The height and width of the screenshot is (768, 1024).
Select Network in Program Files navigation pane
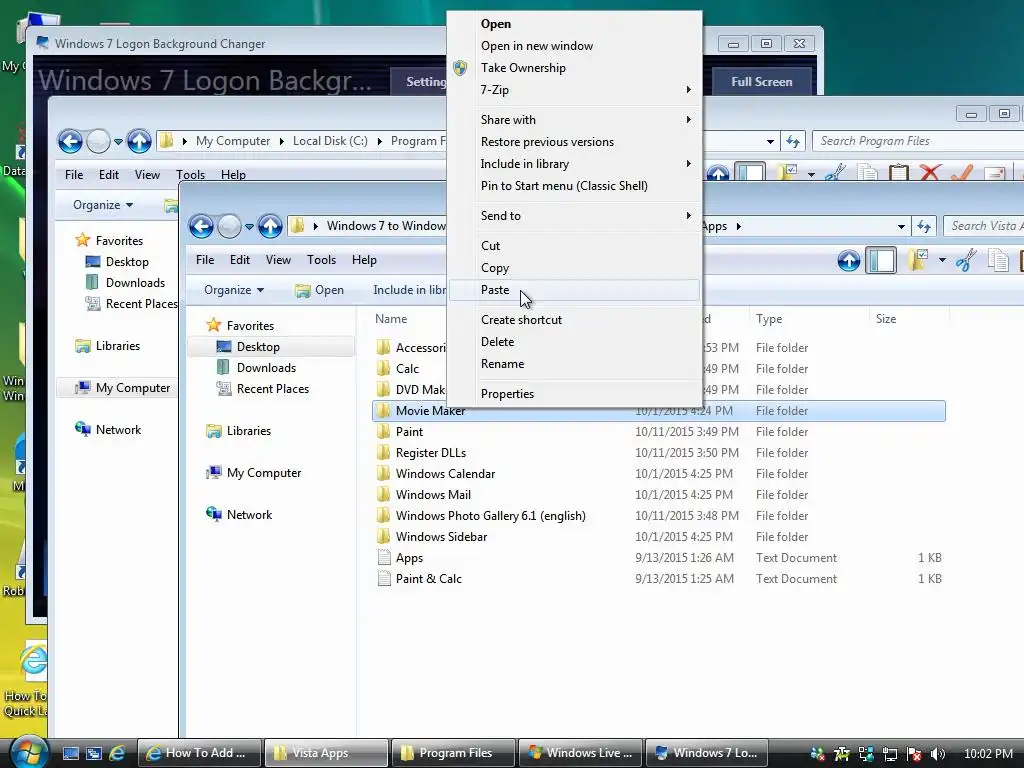(x=118, y=430)
